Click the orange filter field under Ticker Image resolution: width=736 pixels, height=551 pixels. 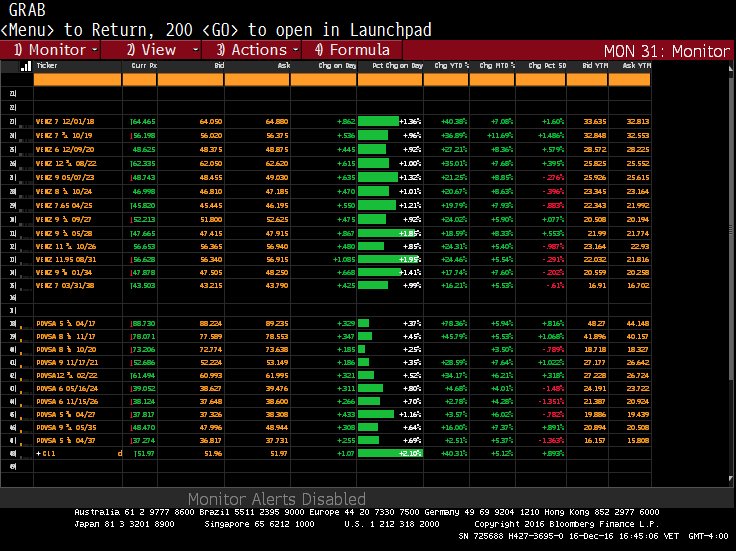click(x=77, y=80)
